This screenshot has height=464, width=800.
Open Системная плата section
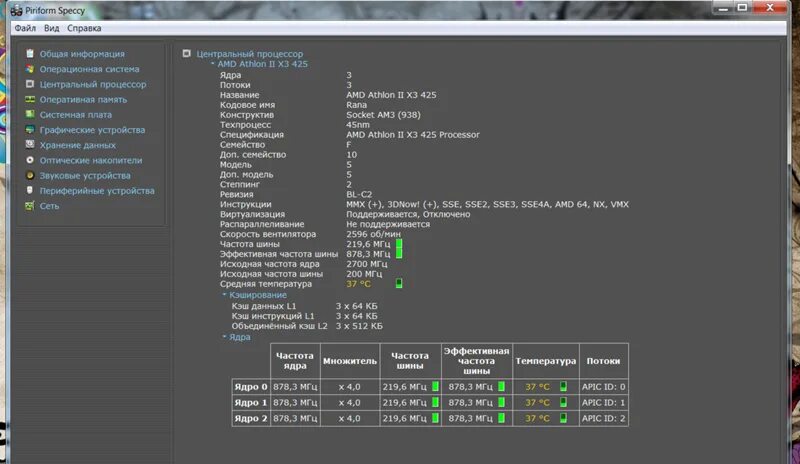(x=76, y=115)
